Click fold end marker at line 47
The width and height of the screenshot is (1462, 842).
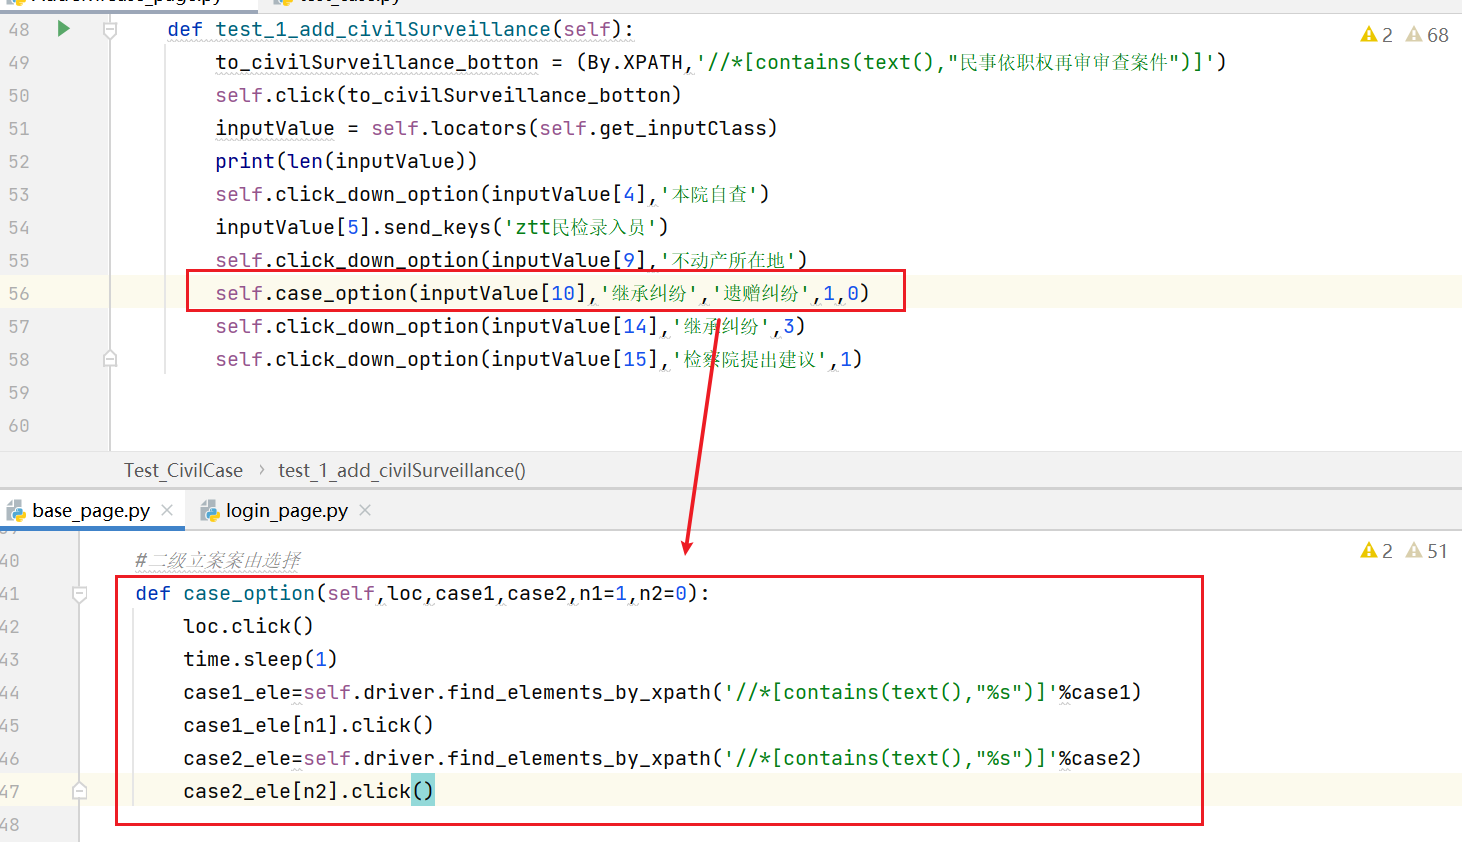click(79, 791)
